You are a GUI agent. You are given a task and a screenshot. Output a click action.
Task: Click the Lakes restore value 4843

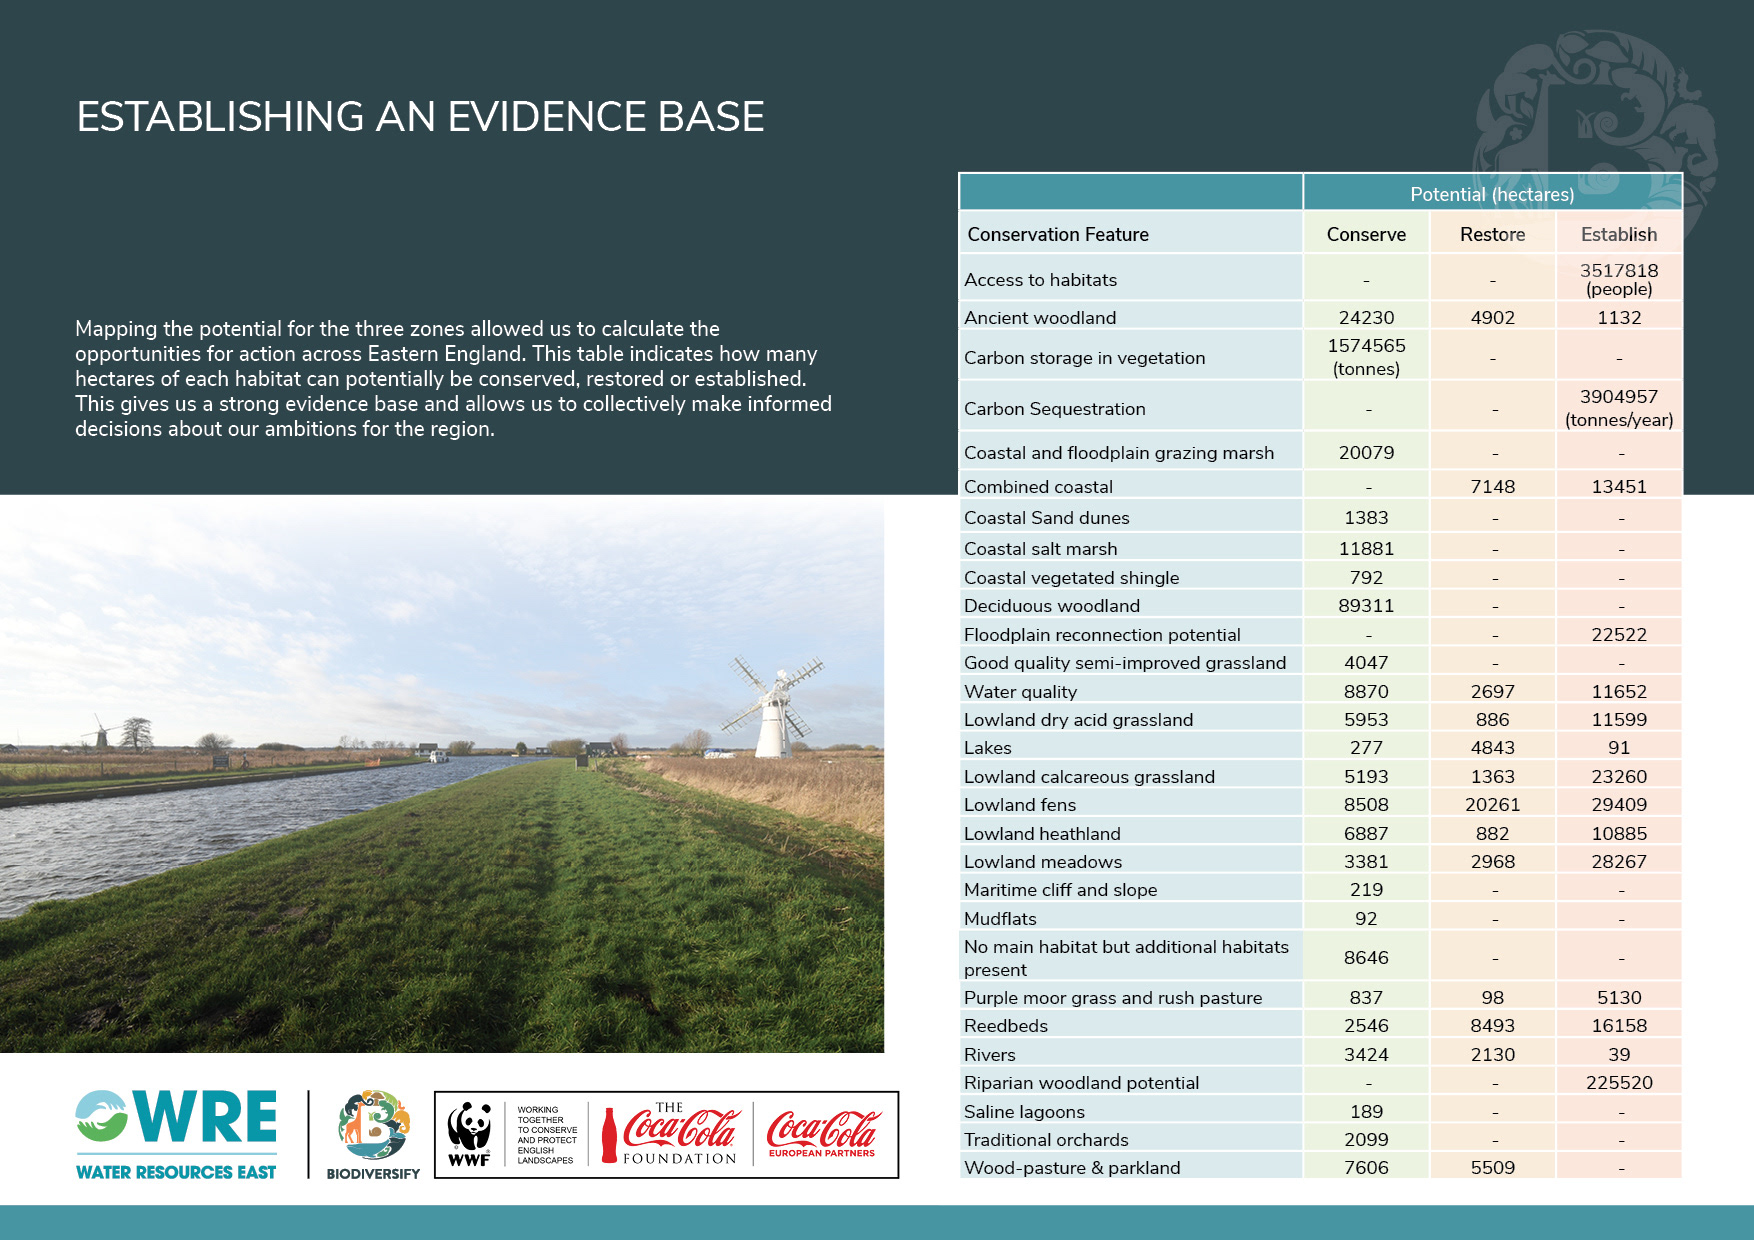pos(1492,748)
